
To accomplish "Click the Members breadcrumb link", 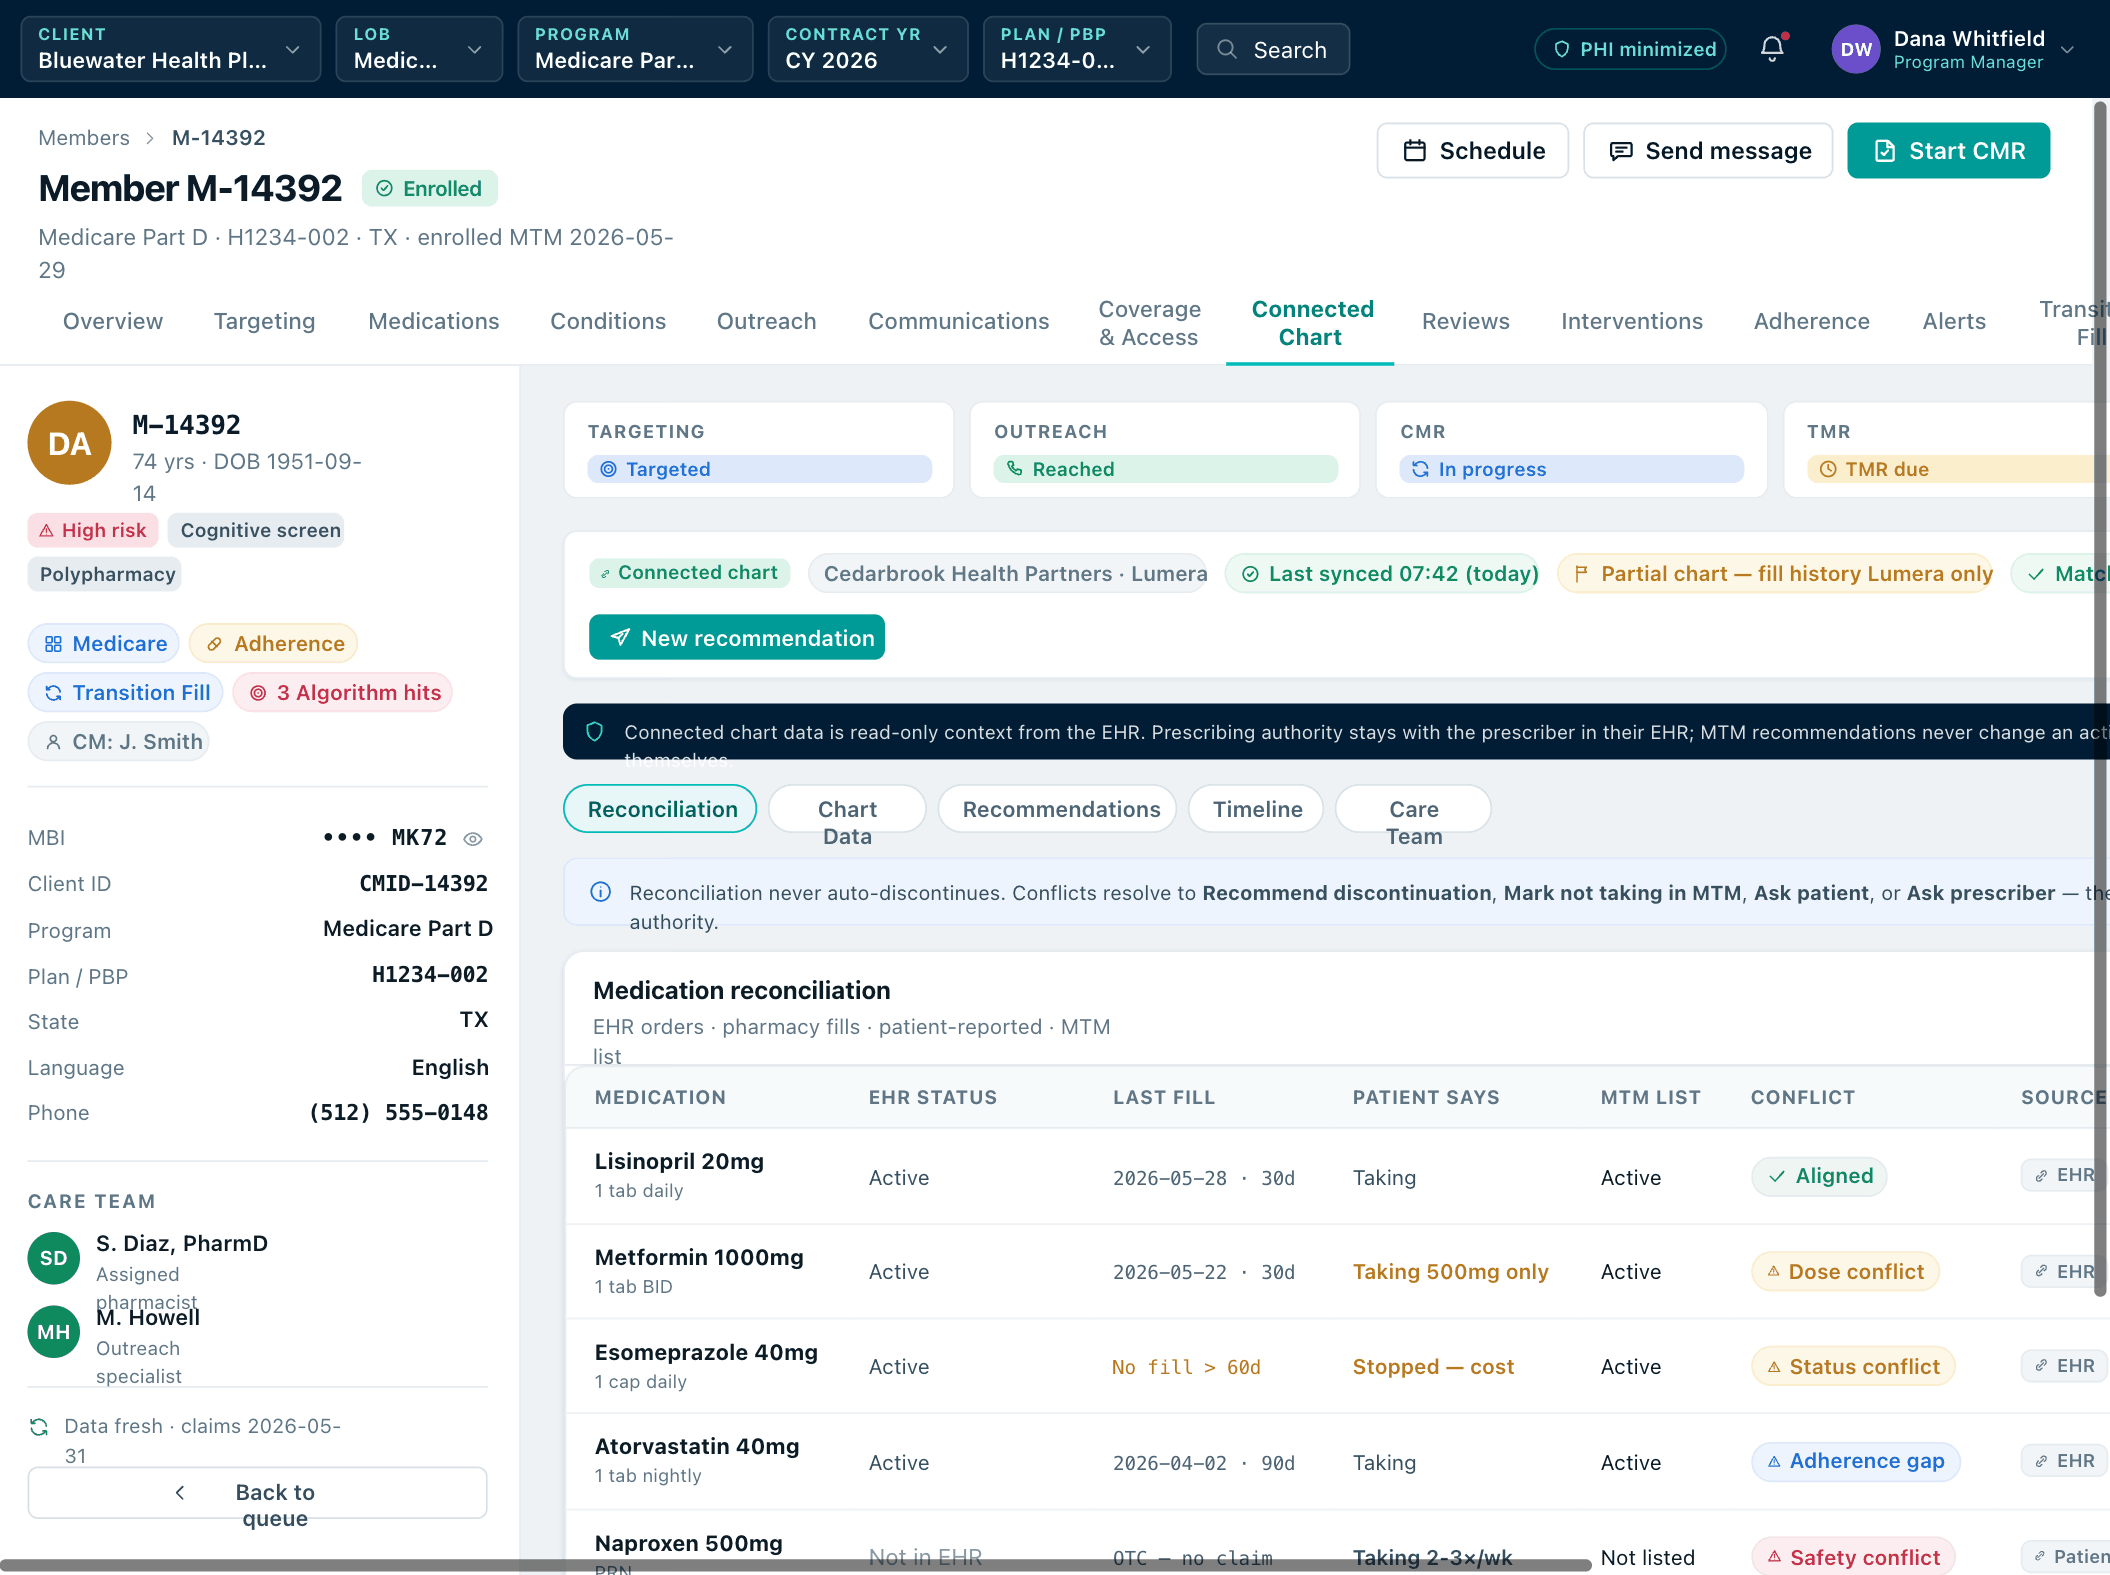I will click(x=84, y=138).
